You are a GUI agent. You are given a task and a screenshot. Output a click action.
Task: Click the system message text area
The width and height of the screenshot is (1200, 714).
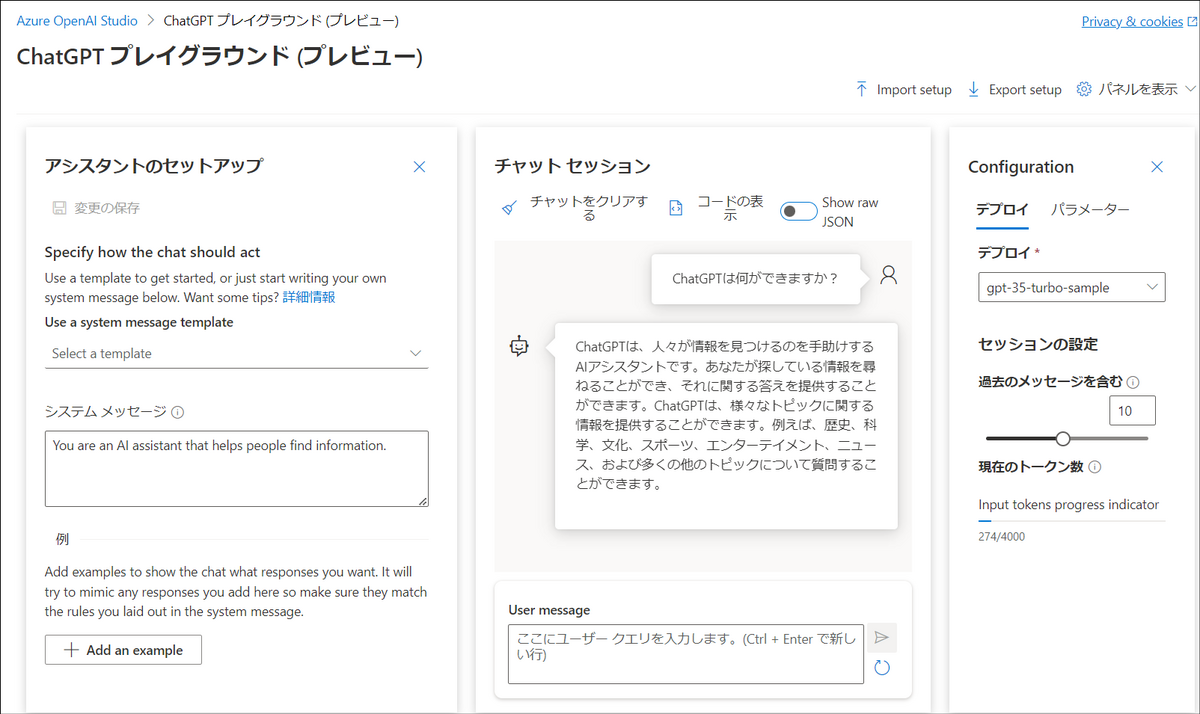pos(237,469)
